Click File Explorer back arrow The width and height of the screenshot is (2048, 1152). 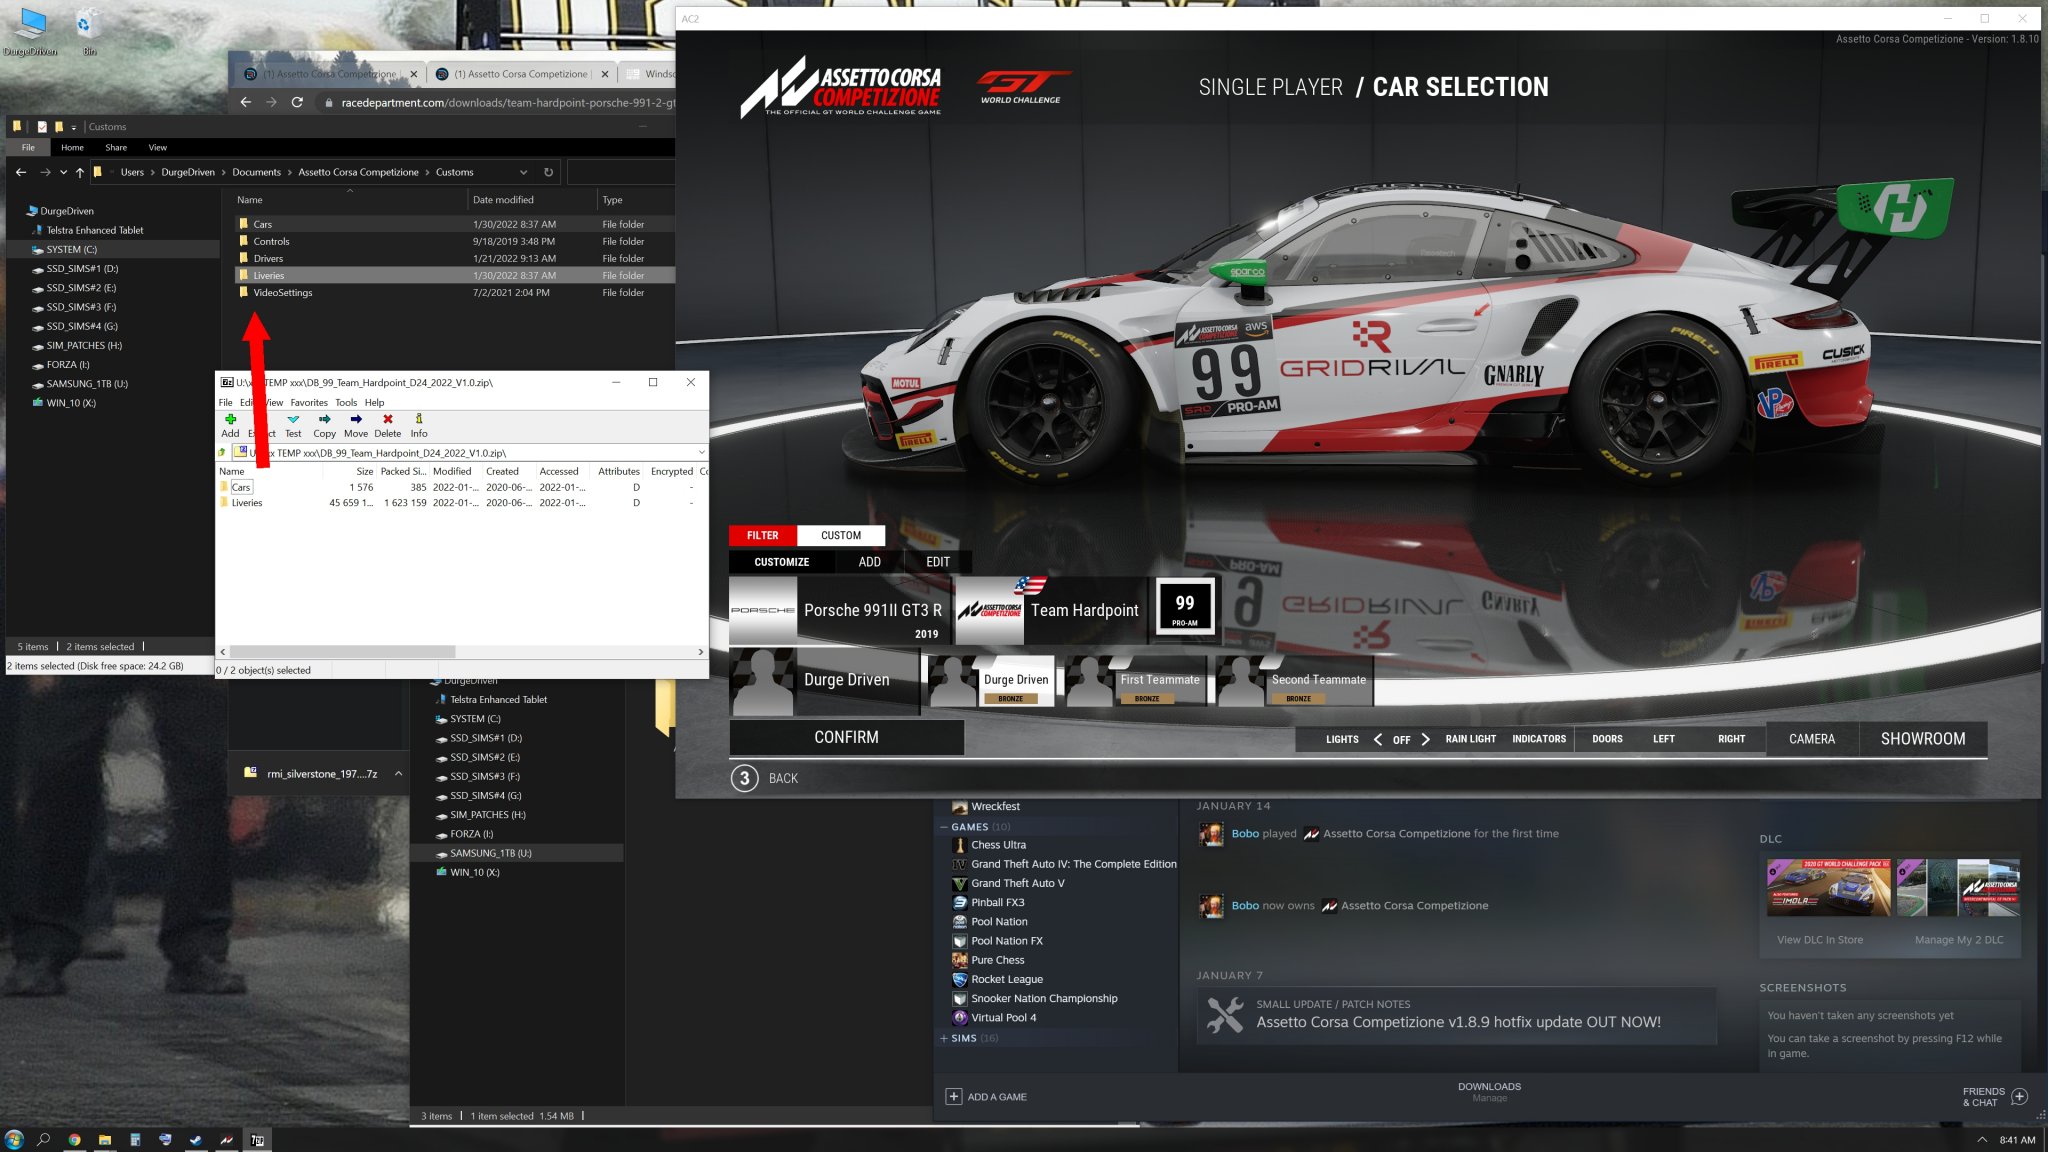coord(21,172)
